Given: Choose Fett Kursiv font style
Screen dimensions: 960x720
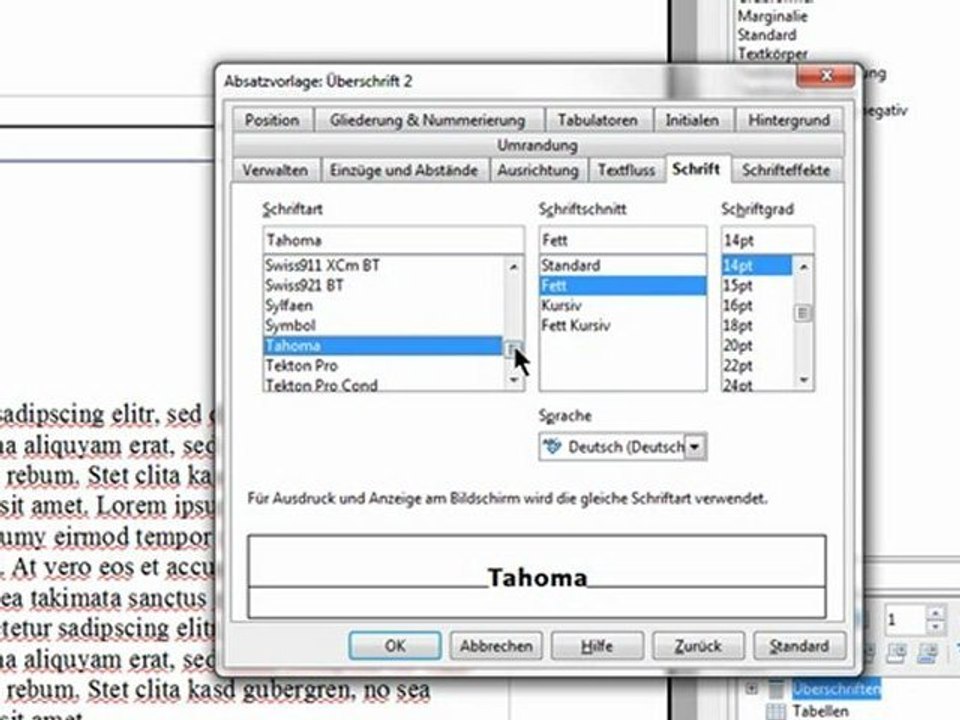Looking at the screenshot, I should point(623,326).
